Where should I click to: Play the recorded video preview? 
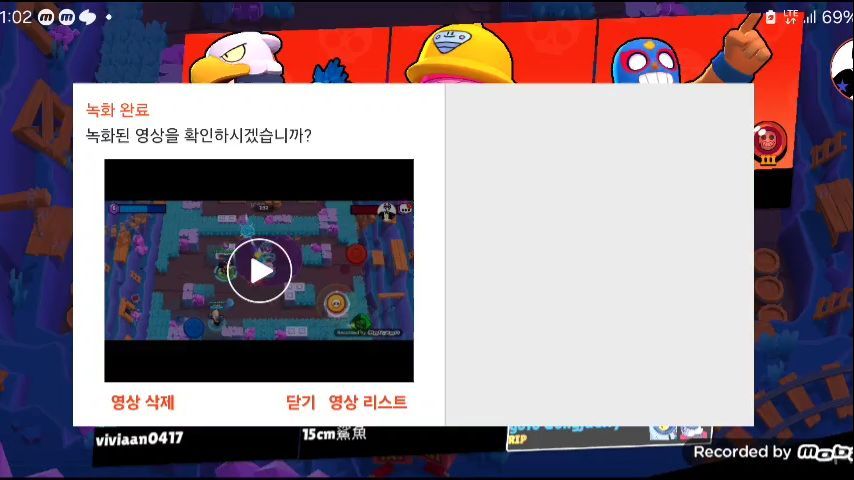coord(259,270)
